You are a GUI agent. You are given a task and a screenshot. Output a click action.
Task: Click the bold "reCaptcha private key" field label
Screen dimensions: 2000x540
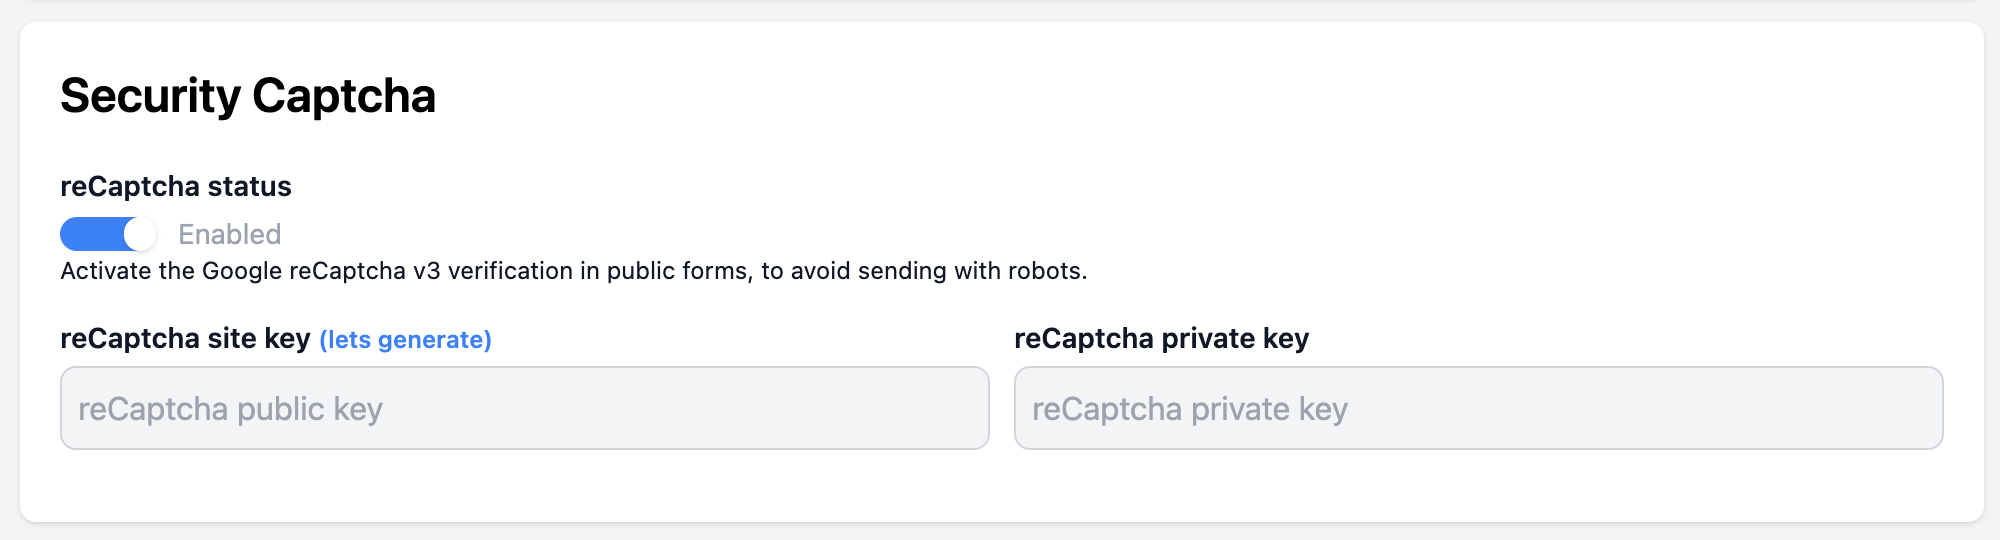point(1161,339)
